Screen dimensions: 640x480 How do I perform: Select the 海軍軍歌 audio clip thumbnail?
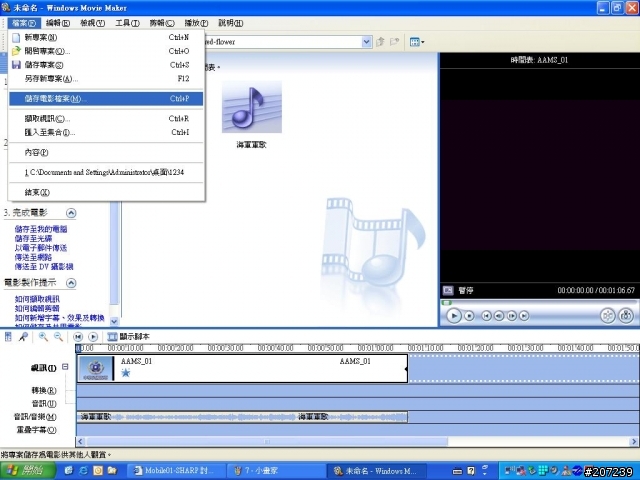(251, 107)
